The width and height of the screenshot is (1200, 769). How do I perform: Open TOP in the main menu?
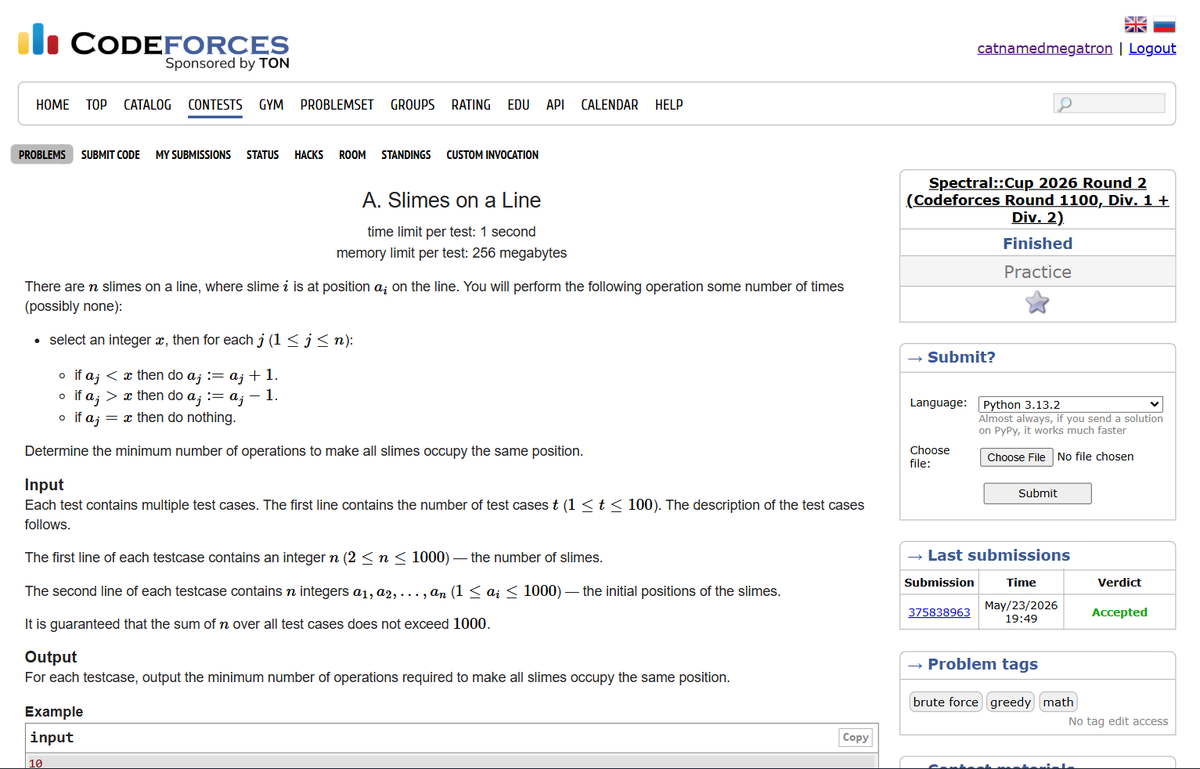point(97,105)
